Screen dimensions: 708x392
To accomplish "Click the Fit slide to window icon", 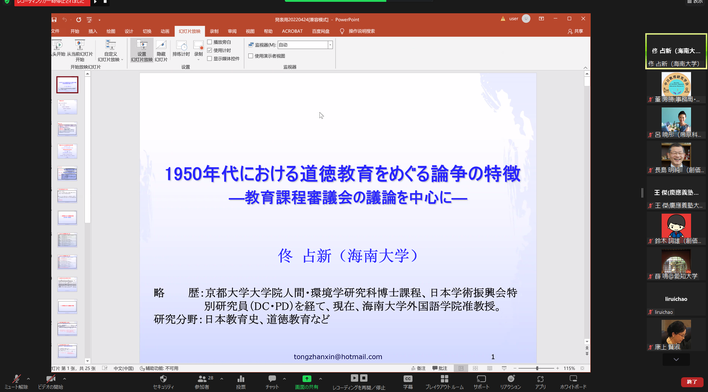I will (582, 369).
